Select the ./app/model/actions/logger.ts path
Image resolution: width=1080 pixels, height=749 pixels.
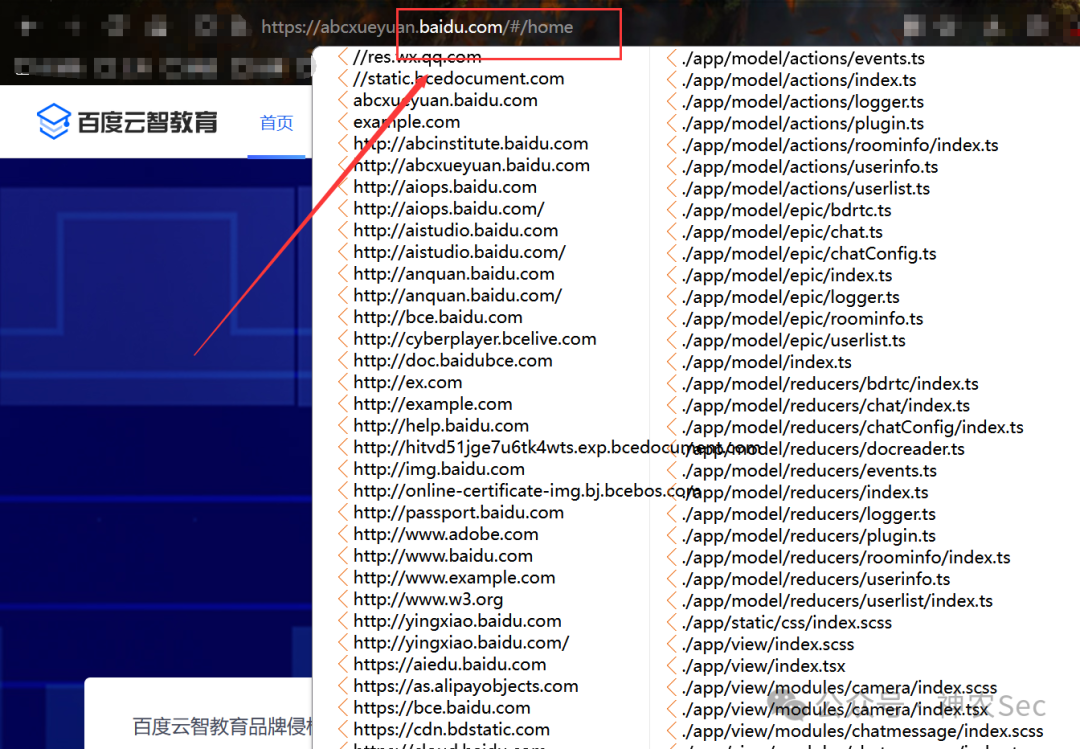coord(802,102)
